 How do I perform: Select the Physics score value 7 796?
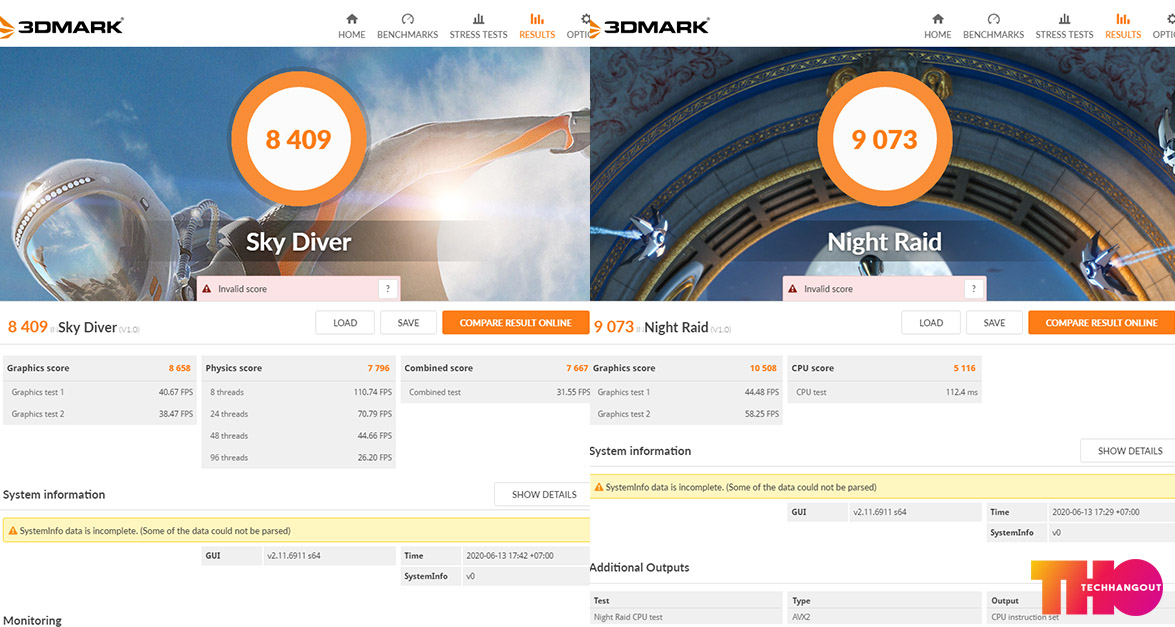coord(378,368)
